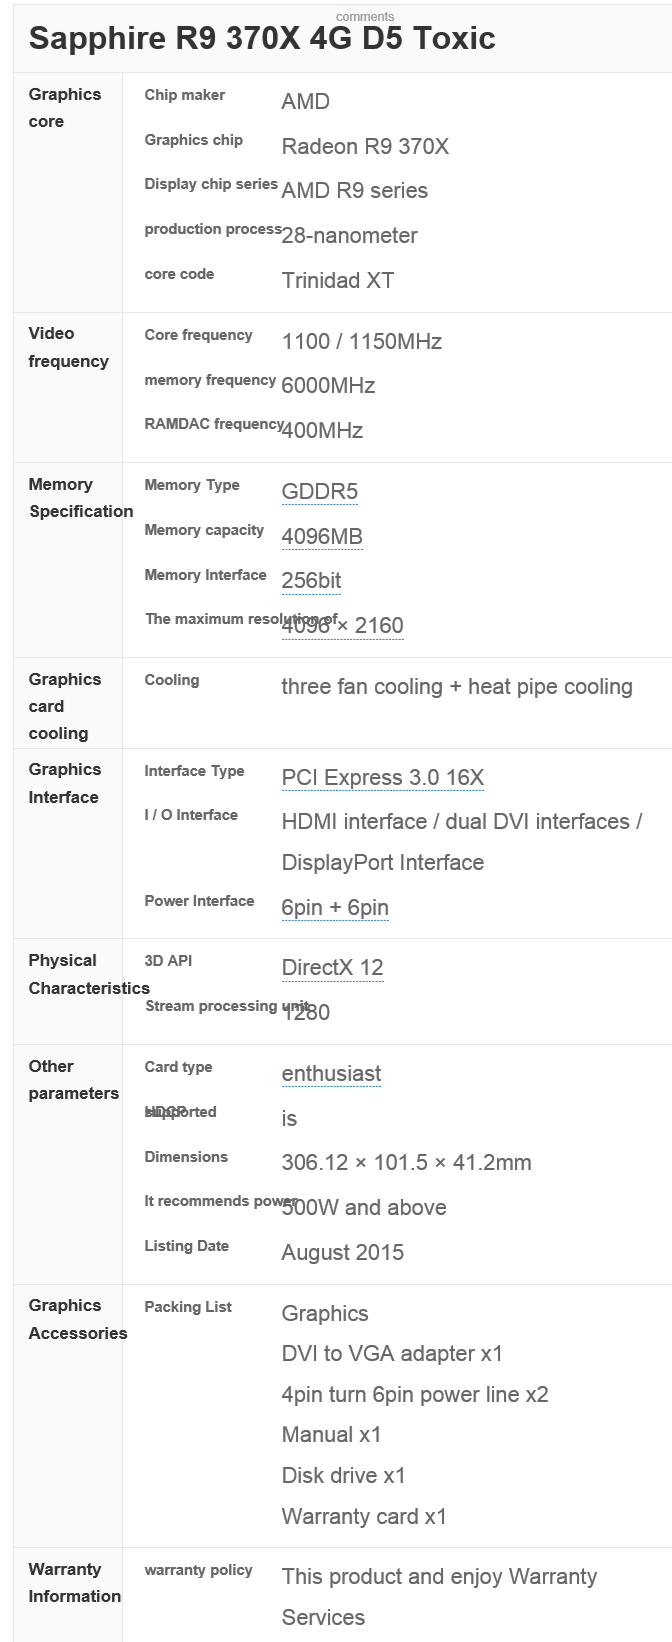Open the 4096MB memory capacity link

321,536
